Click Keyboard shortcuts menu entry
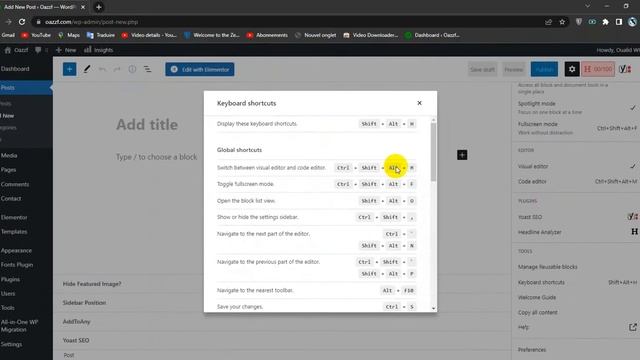 point(576,282)
